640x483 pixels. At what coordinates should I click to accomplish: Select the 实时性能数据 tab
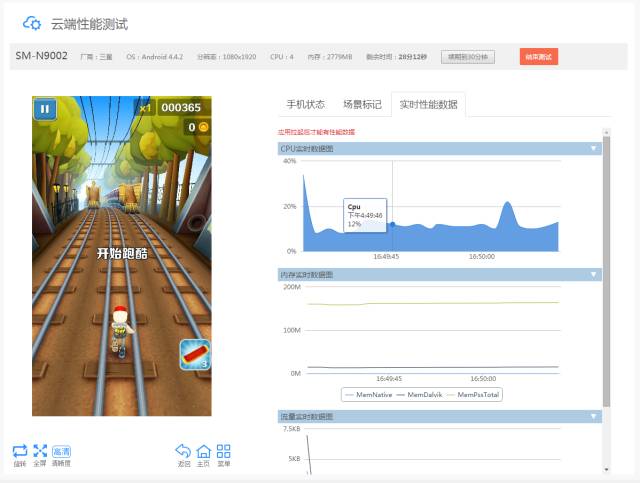[428, 105]
